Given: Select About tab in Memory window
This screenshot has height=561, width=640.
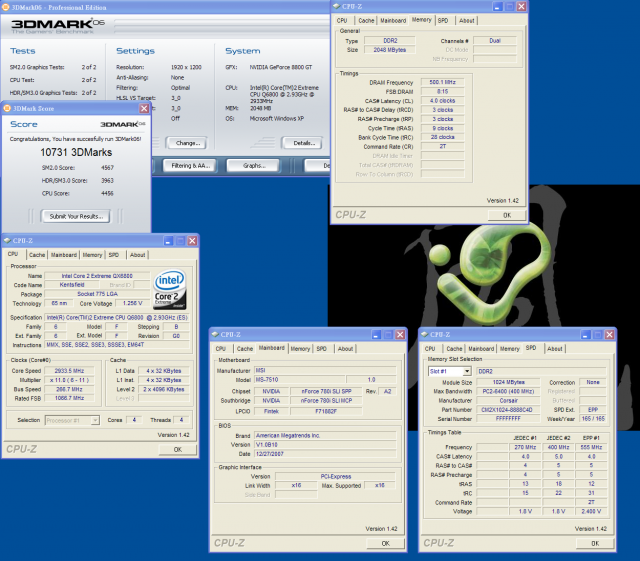Looking at the screenshot, I should click(467, 20).
